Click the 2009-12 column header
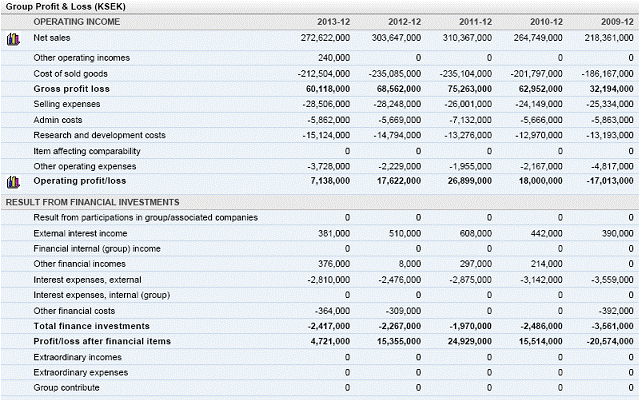This screenshot has width=642, height=401. tap(617, 21)
